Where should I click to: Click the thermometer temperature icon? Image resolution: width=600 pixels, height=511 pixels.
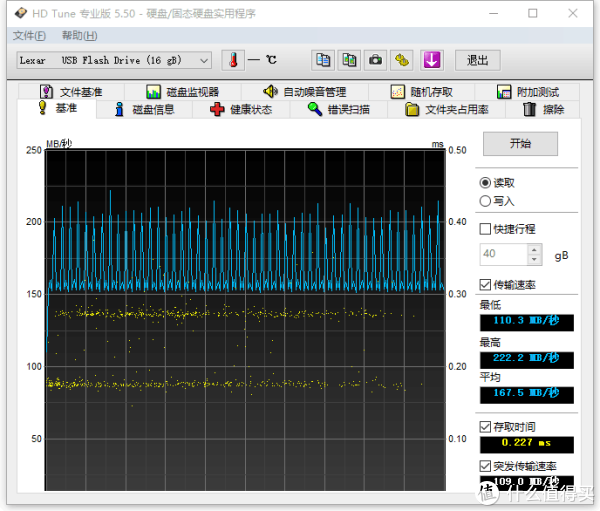click(x=233, y=60)
